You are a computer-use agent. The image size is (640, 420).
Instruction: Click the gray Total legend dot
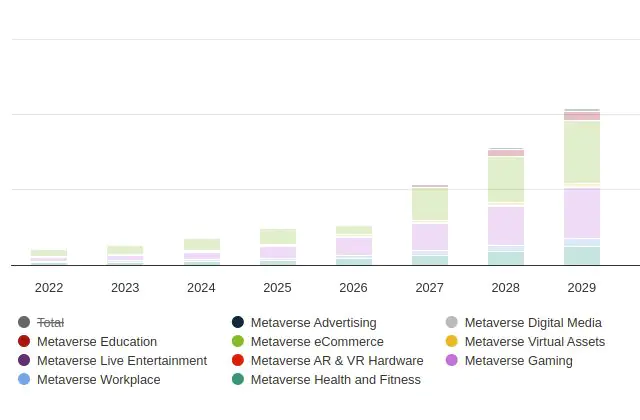pyautogui.click(x=24, y=323)
